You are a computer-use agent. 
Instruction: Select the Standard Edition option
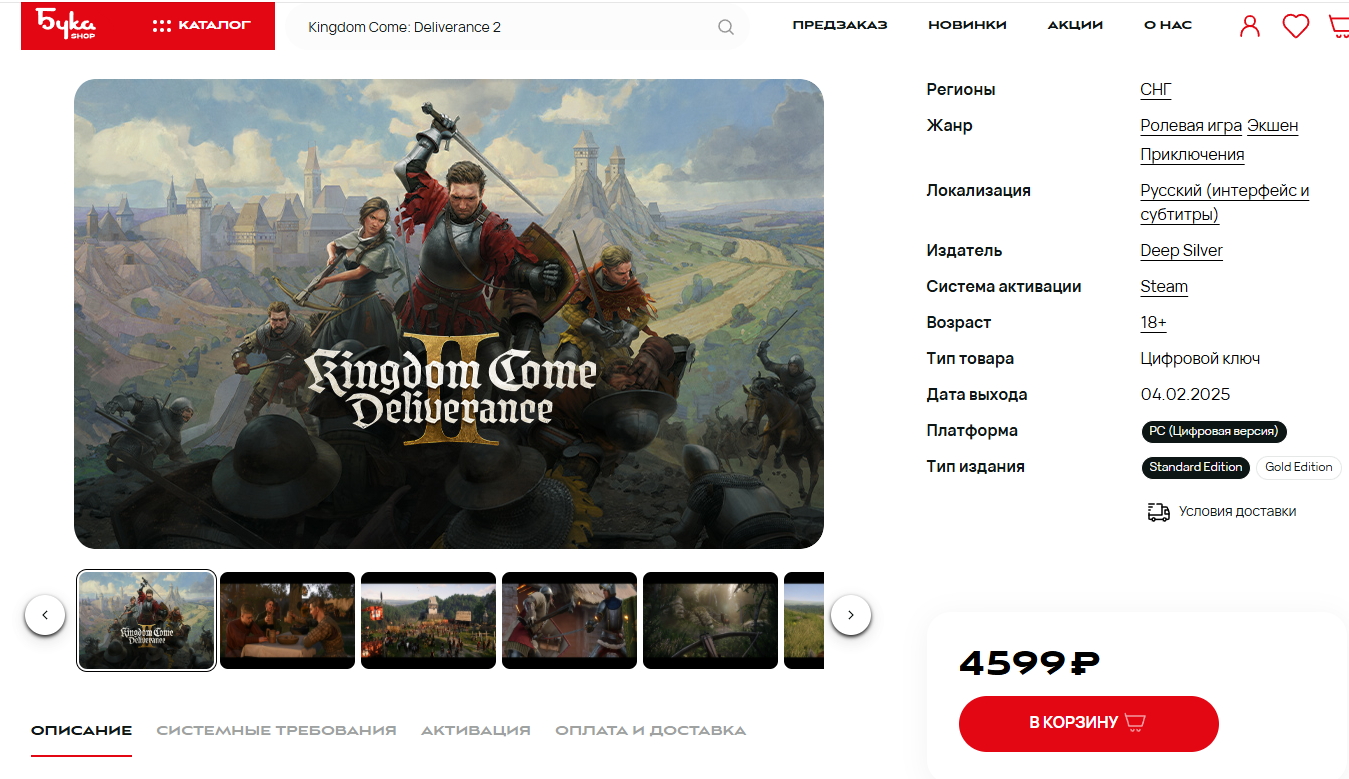pos(1195,467)
